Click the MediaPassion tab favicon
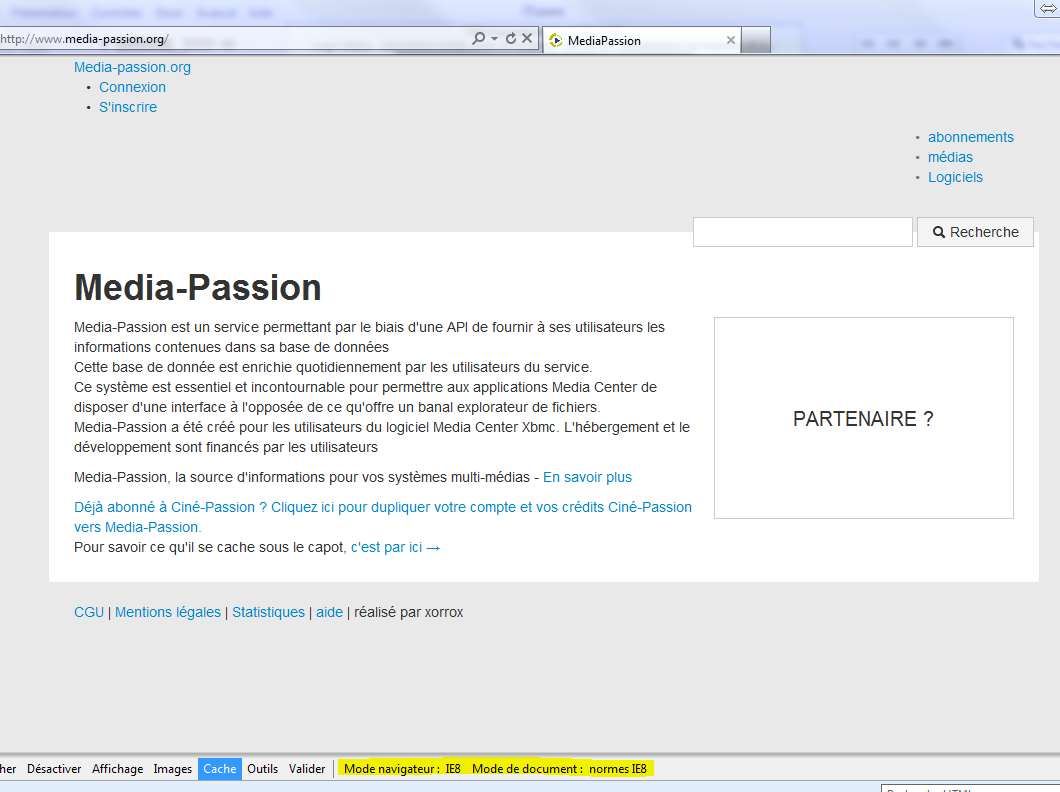The image size is (1060, 792). pyautogui.click(x=556, y=41)
